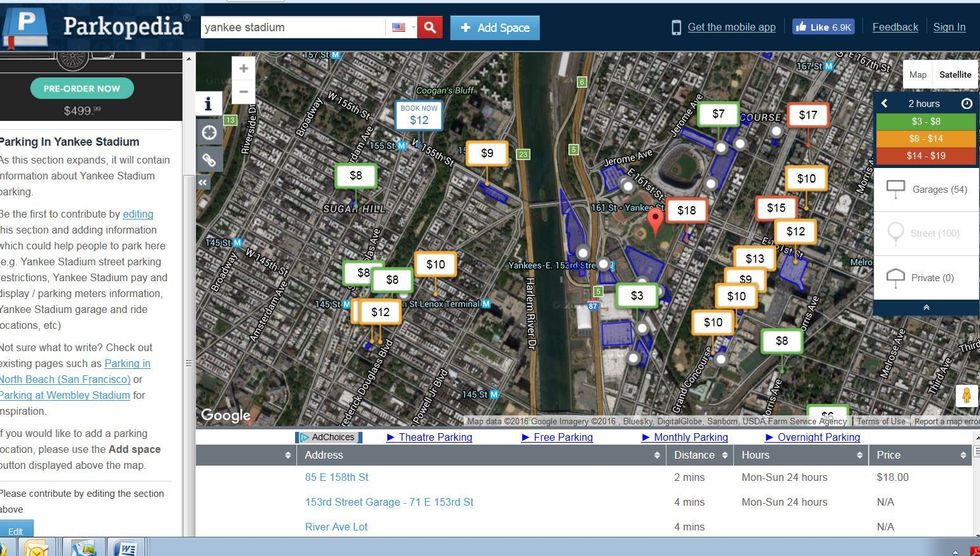Open the 85 E 158th St listing
The image size is (980, 556).
(337, 478)
